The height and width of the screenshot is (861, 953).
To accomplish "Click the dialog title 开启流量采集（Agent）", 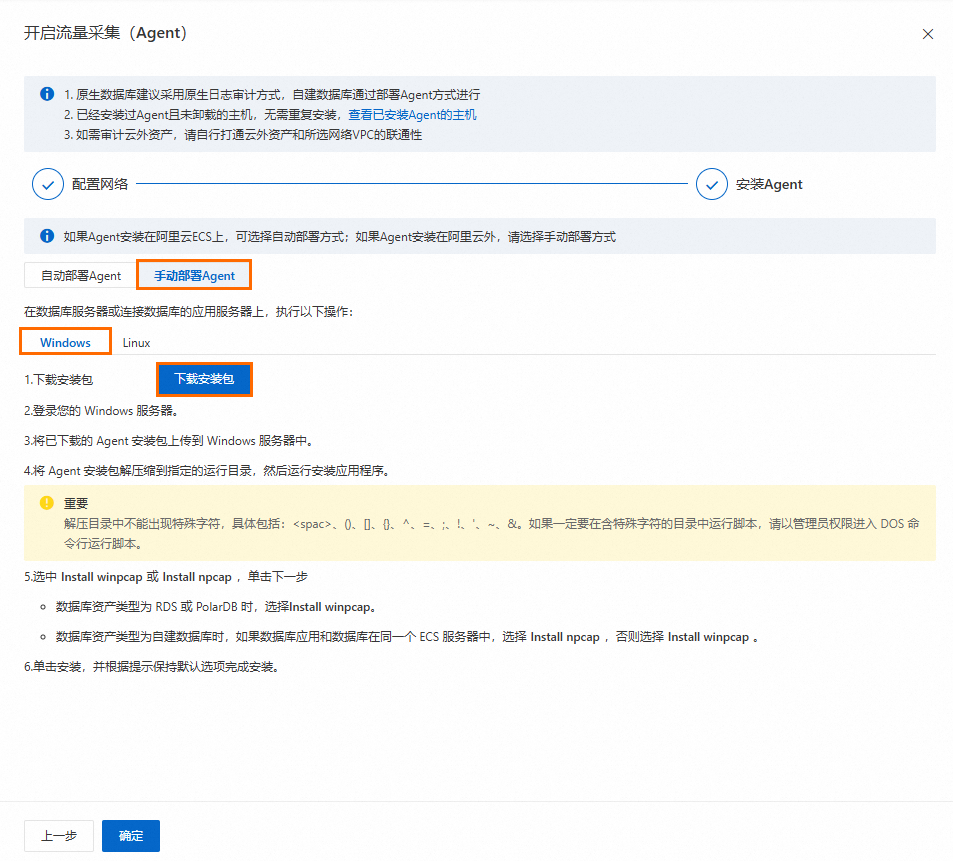I will click(106, 33).
